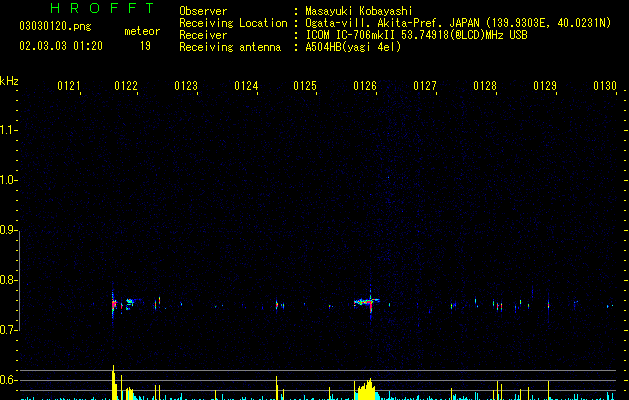Screen dimensions: 629x400
Task: Click the 1.1 kHz axis label
Action: pos(8,130)
